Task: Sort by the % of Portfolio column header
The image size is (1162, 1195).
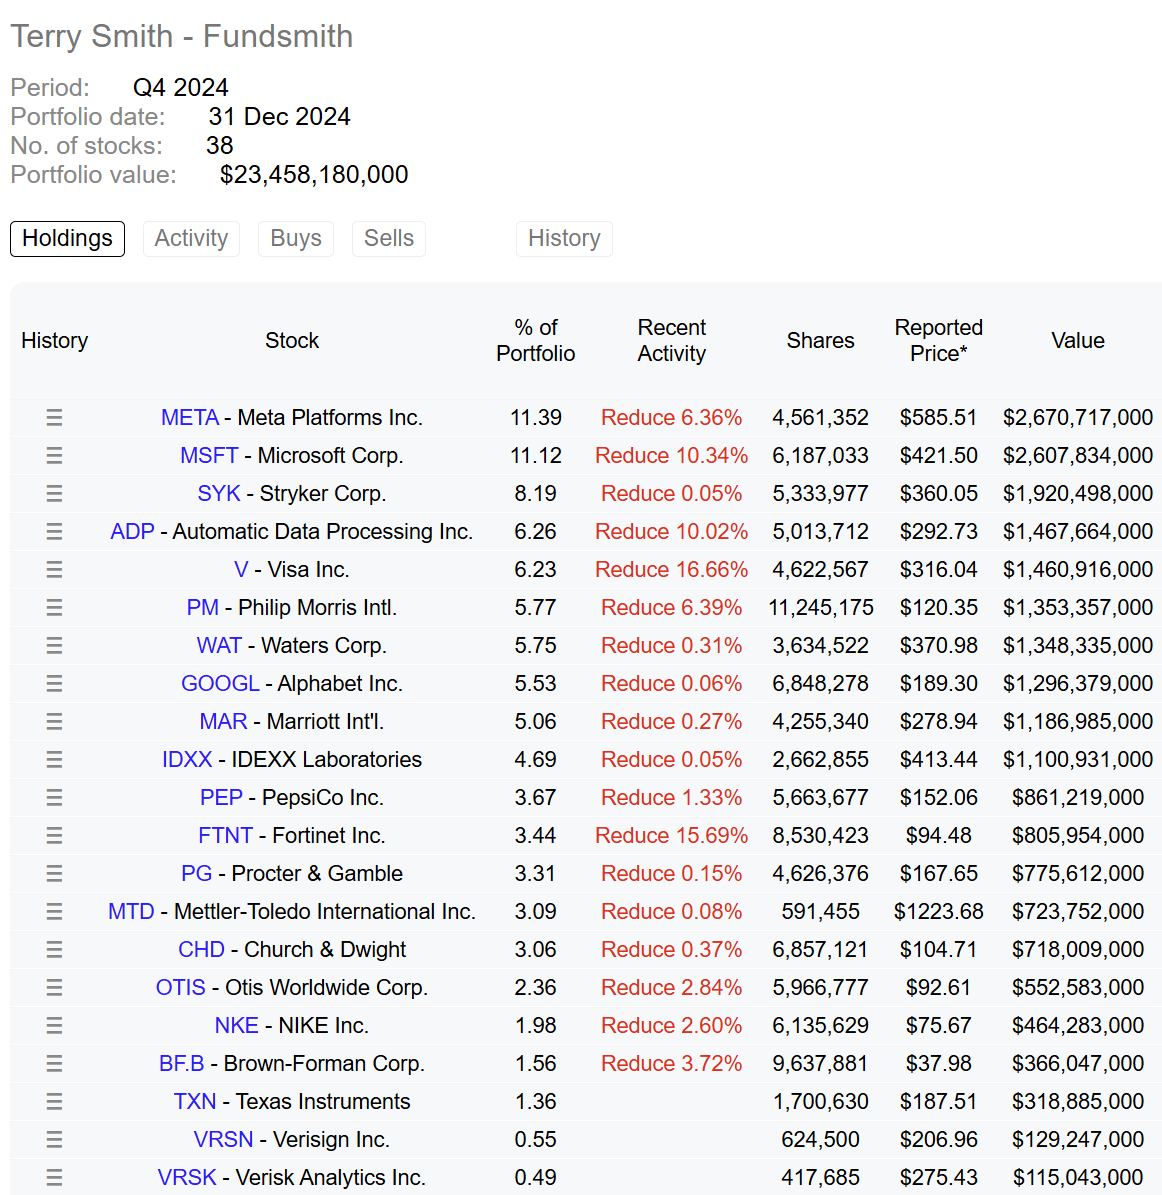Action: (x=536, y=341)
